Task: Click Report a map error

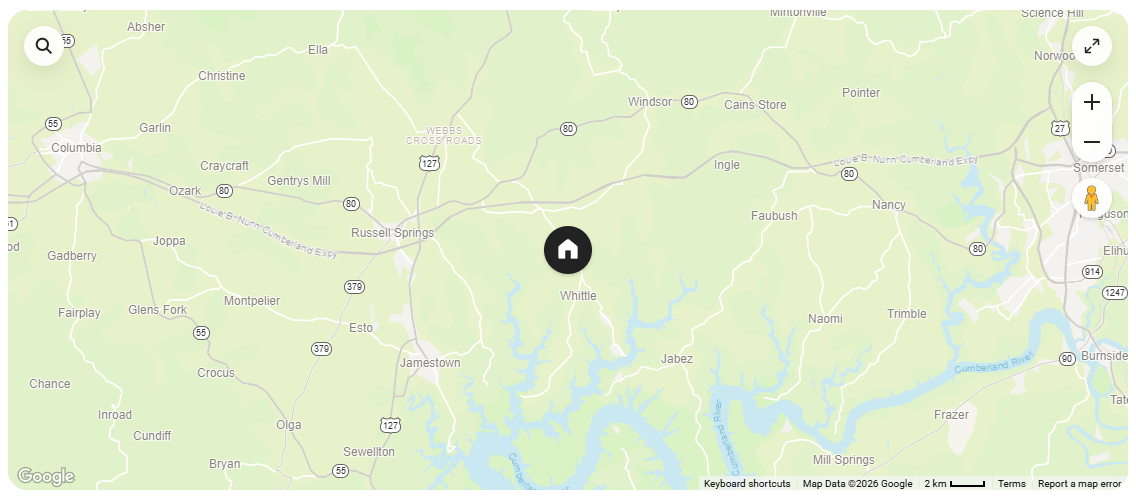Action: point(1079,484)
